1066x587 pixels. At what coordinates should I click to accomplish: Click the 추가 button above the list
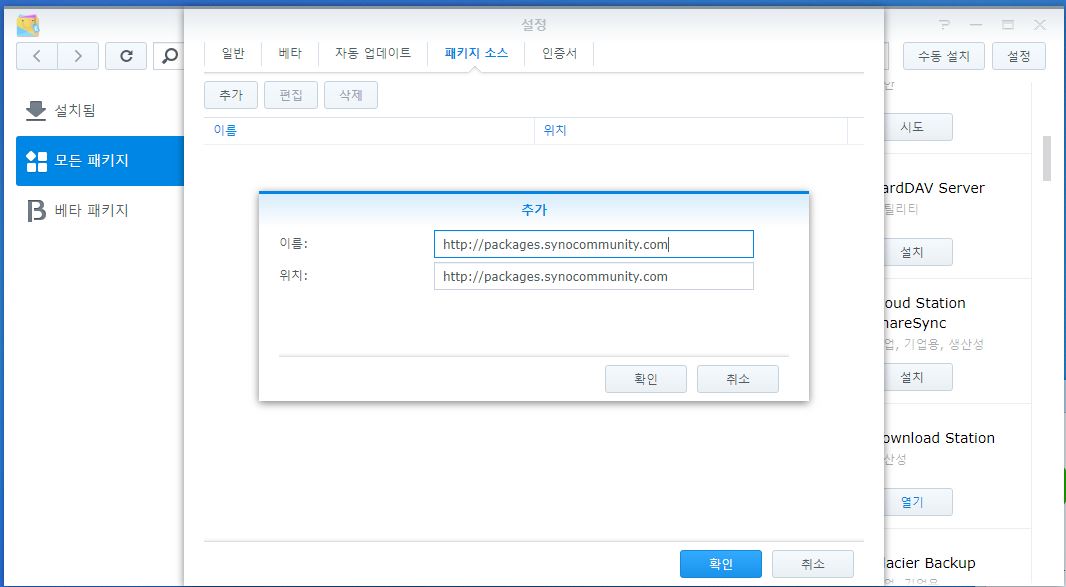[231, 95]
